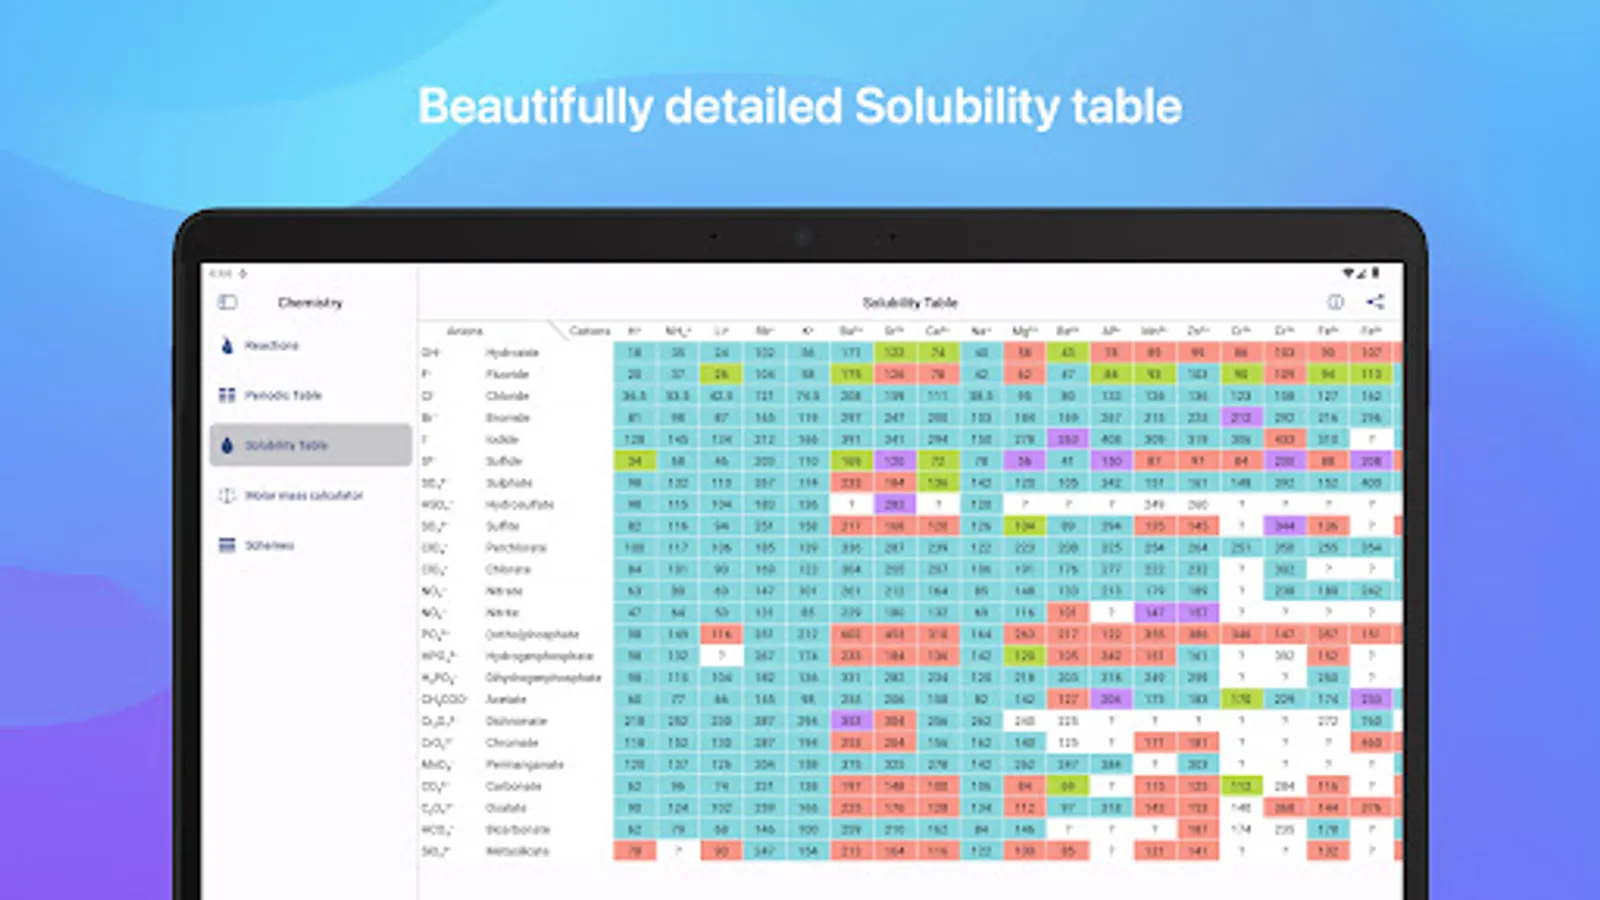Open Schemes in the sidebar
This screenshot has width=1600, height=900.
click(x=311, y=545)
